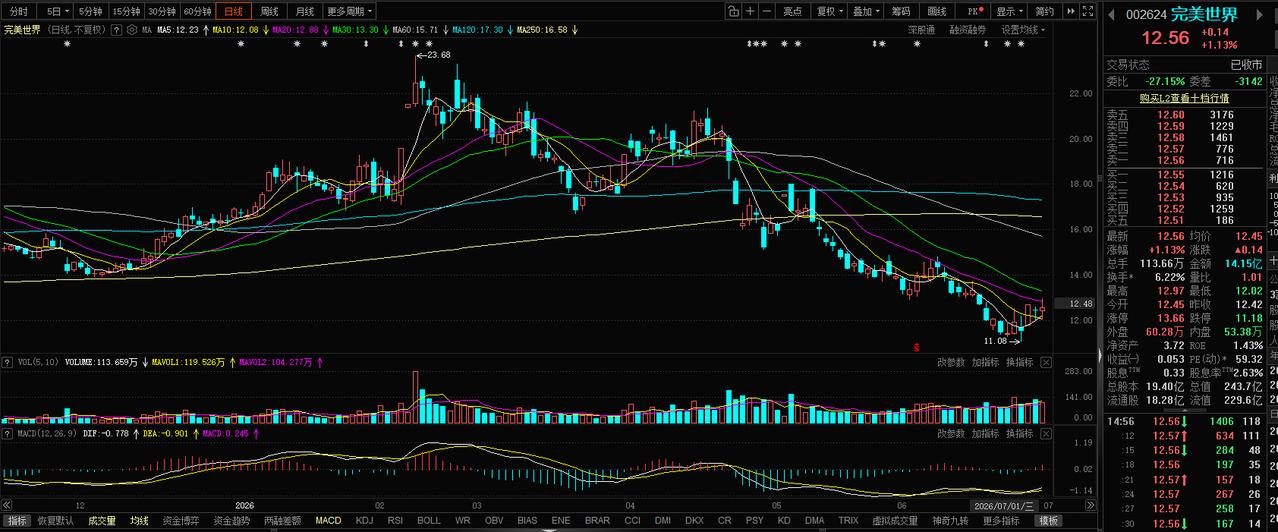Click 换指标 in volume panel
The image size is (1278, 532).
click(1019, 362)
